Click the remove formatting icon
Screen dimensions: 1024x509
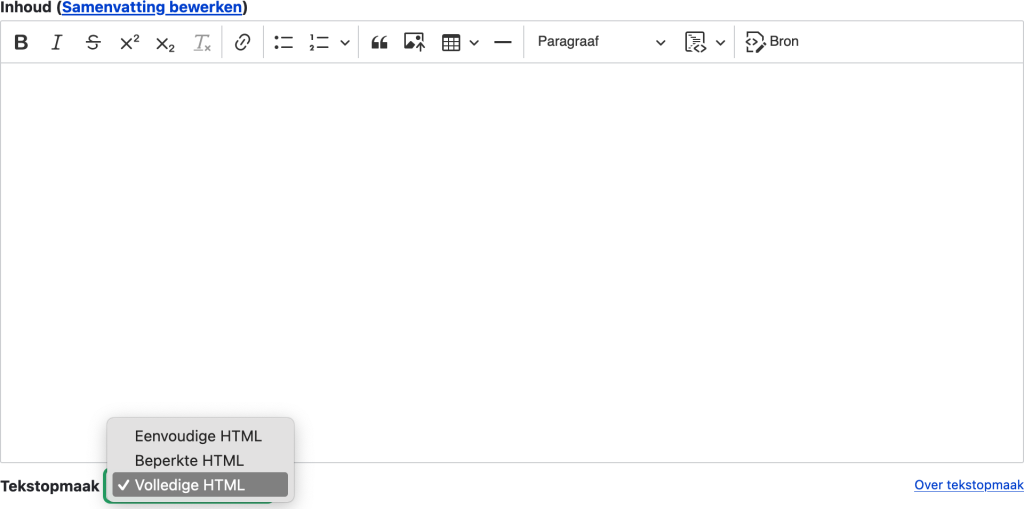201,42
